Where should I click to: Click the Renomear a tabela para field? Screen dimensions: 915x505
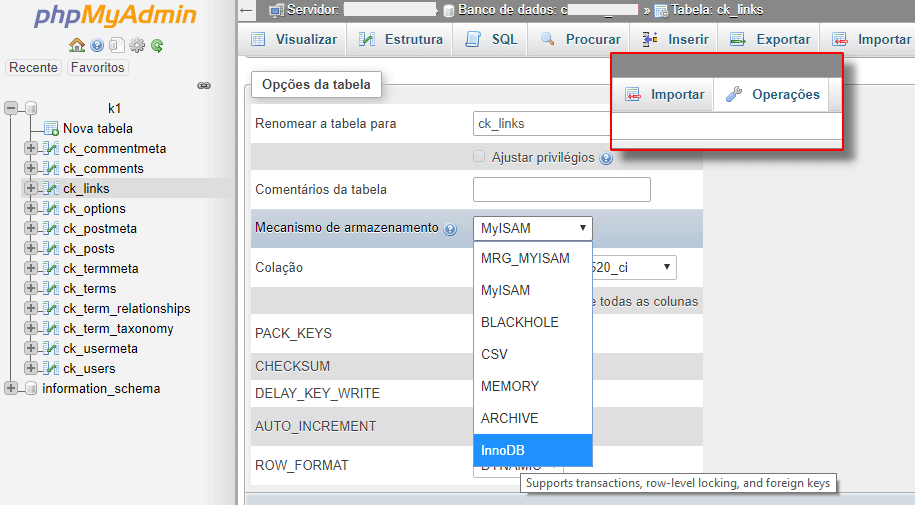pyautogui.click(x=542, y=124)
